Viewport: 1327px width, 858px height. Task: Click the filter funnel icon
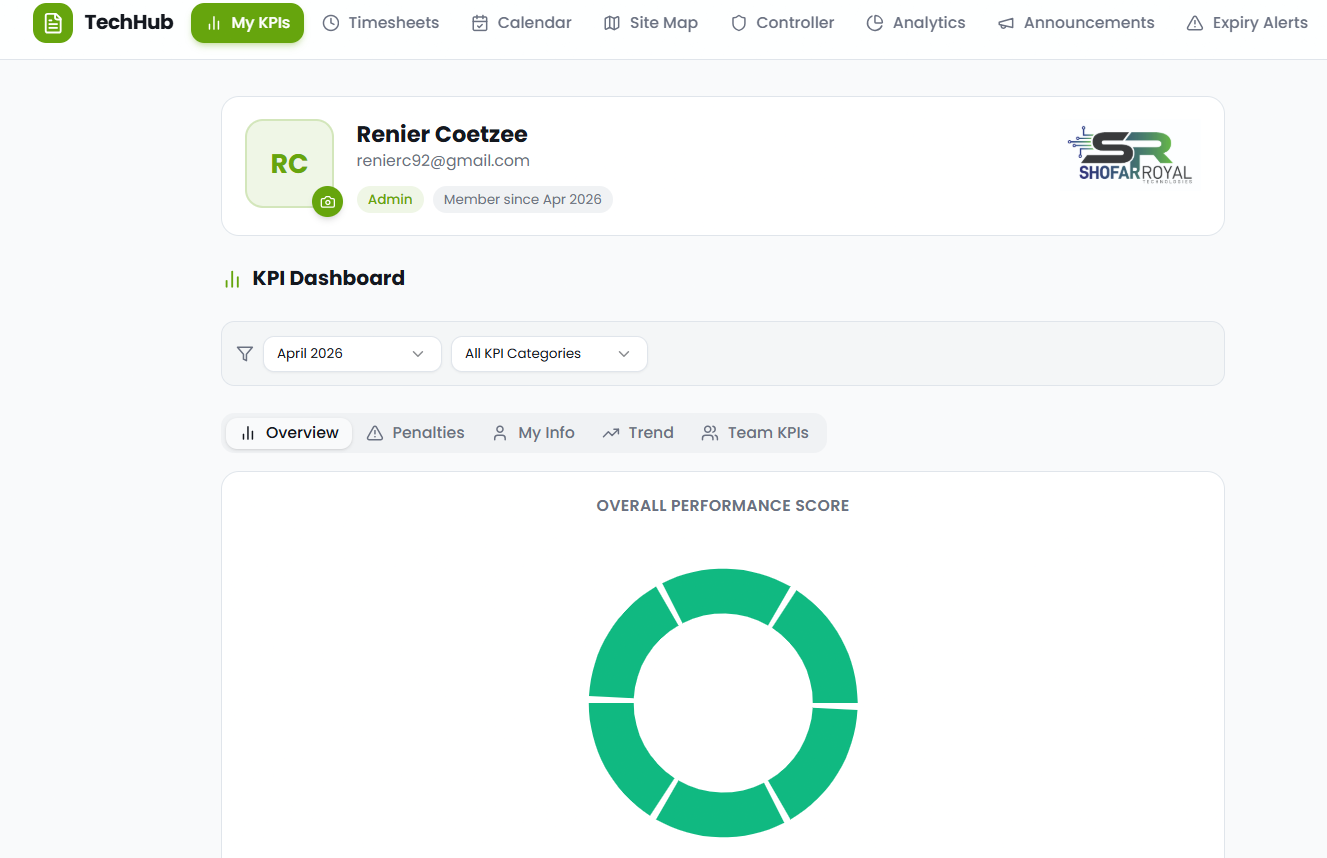244,353
